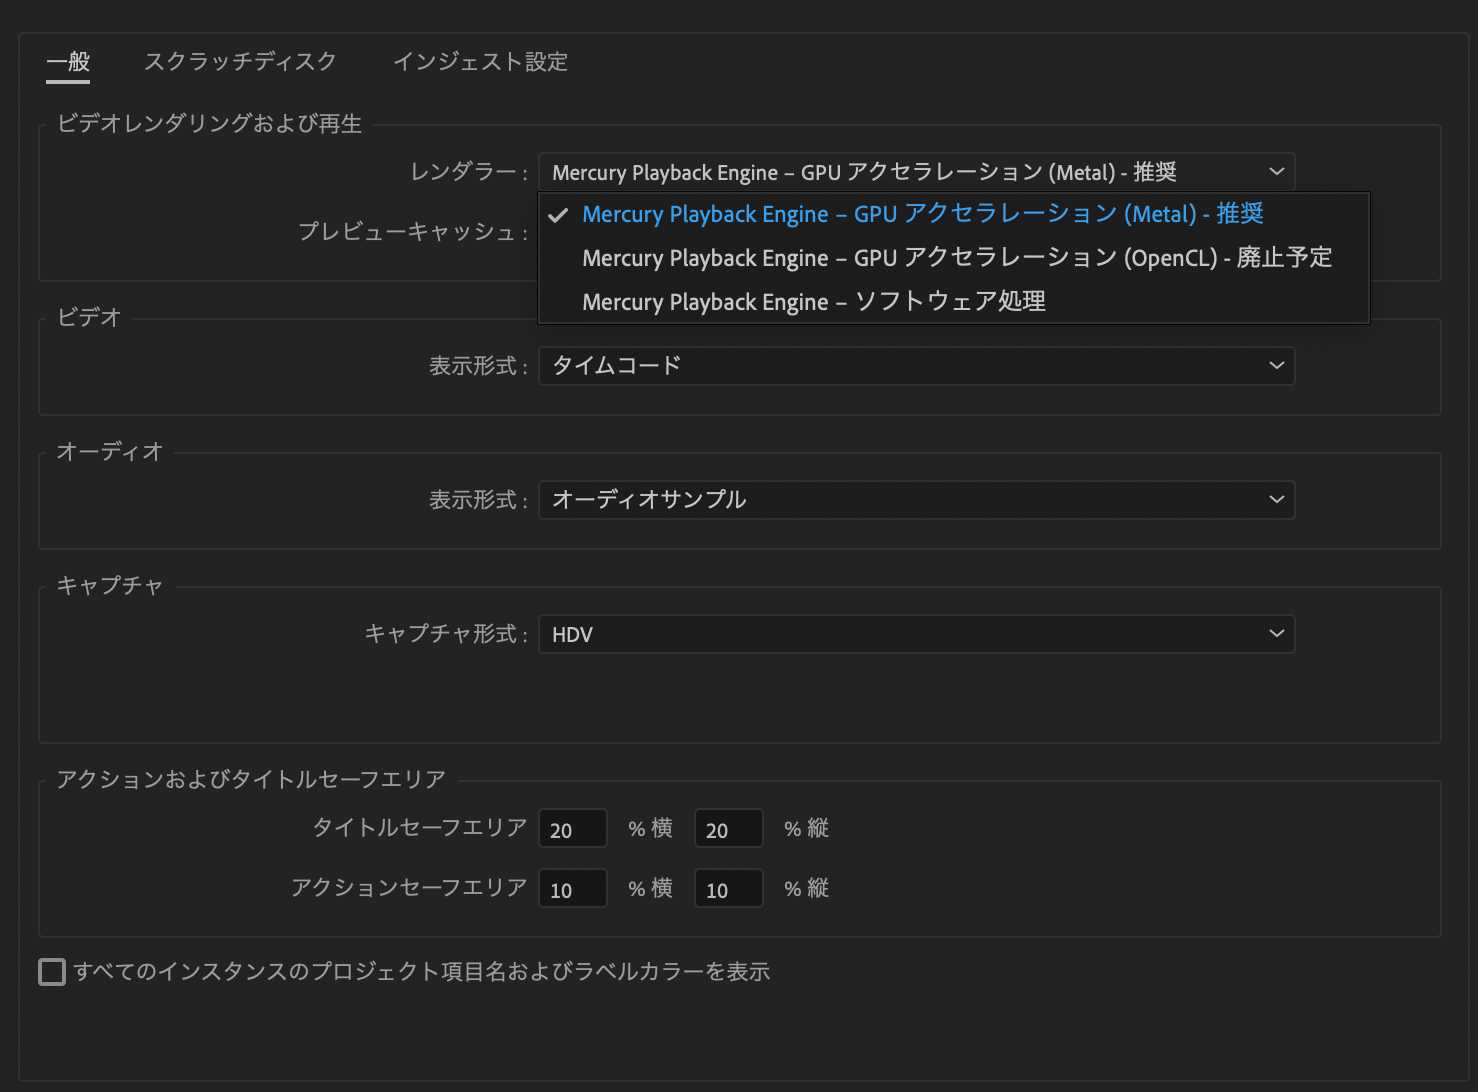Click the キャプチャ形式: label
This screenshot has height=1092, width=1478.
pos(446,634)
